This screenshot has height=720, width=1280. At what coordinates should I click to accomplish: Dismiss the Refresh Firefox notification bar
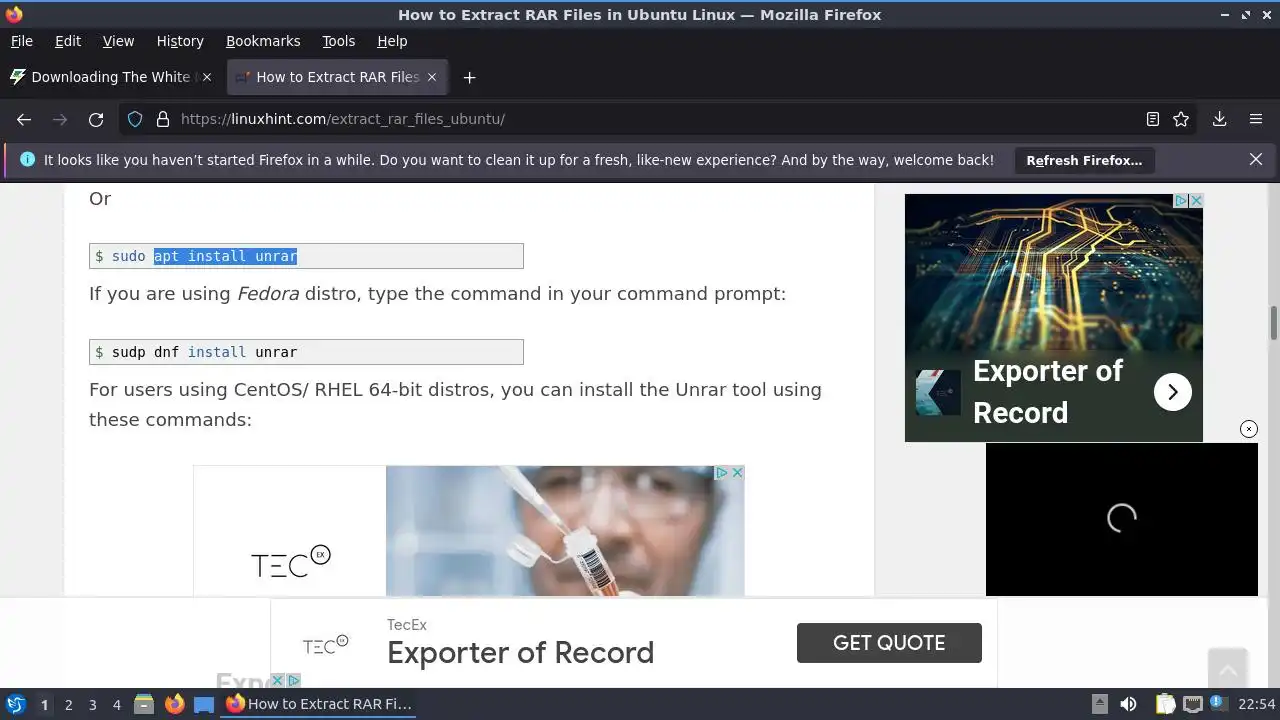coord(1256,159)
